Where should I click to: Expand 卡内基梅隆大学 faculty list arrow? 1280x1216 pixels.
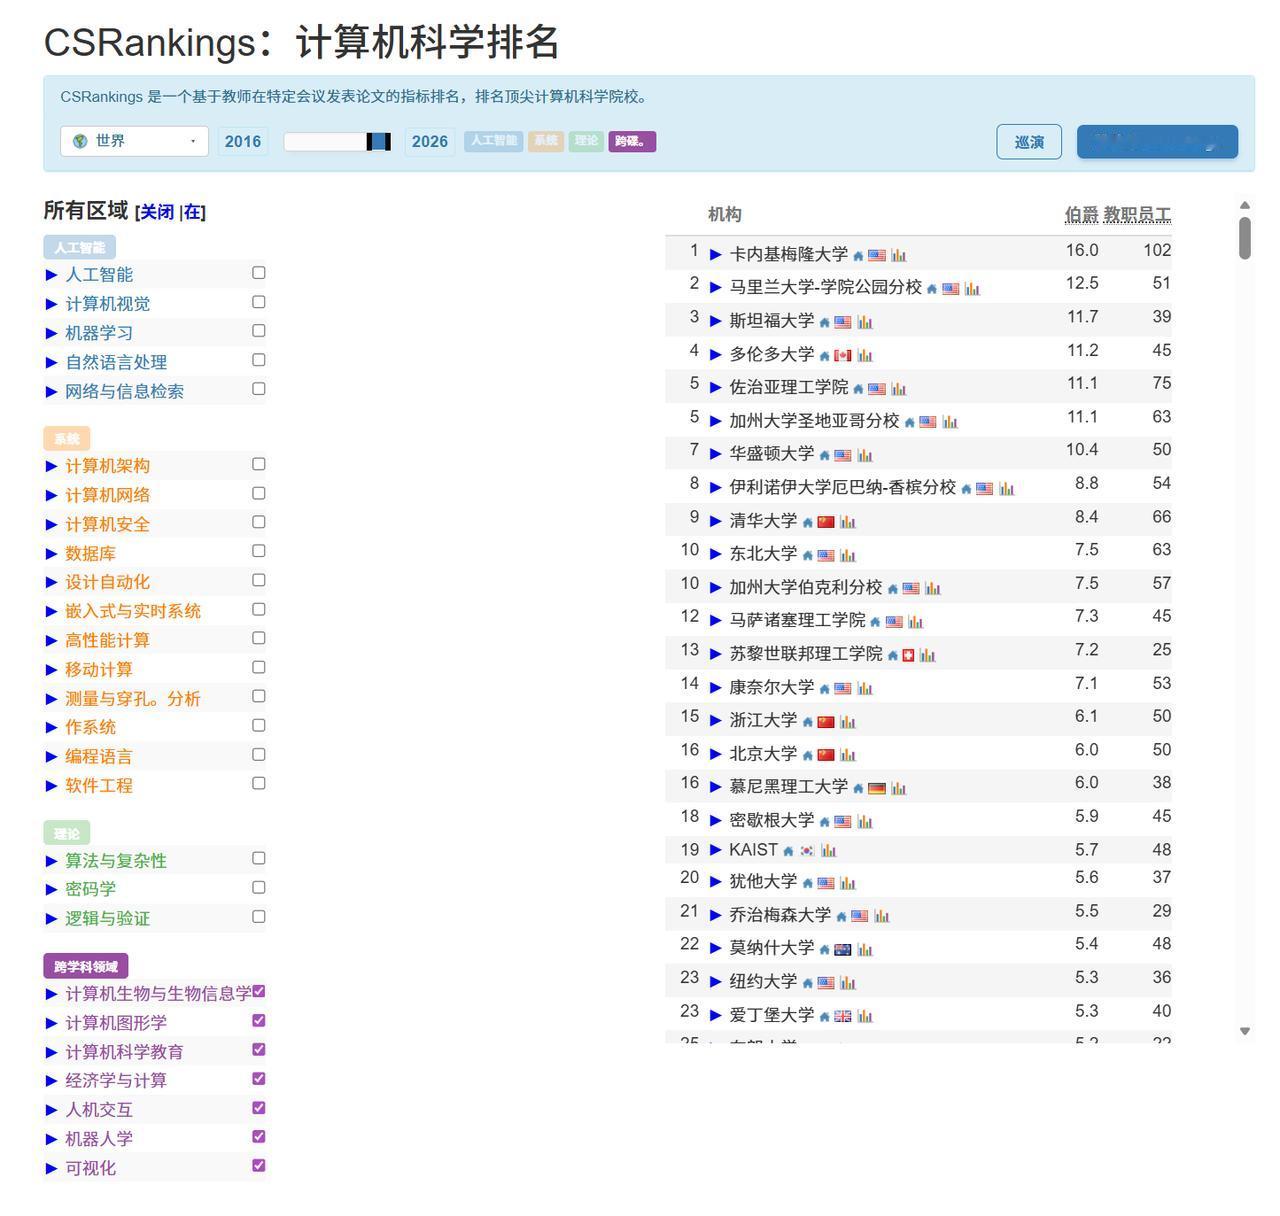(x=716, y=255)
